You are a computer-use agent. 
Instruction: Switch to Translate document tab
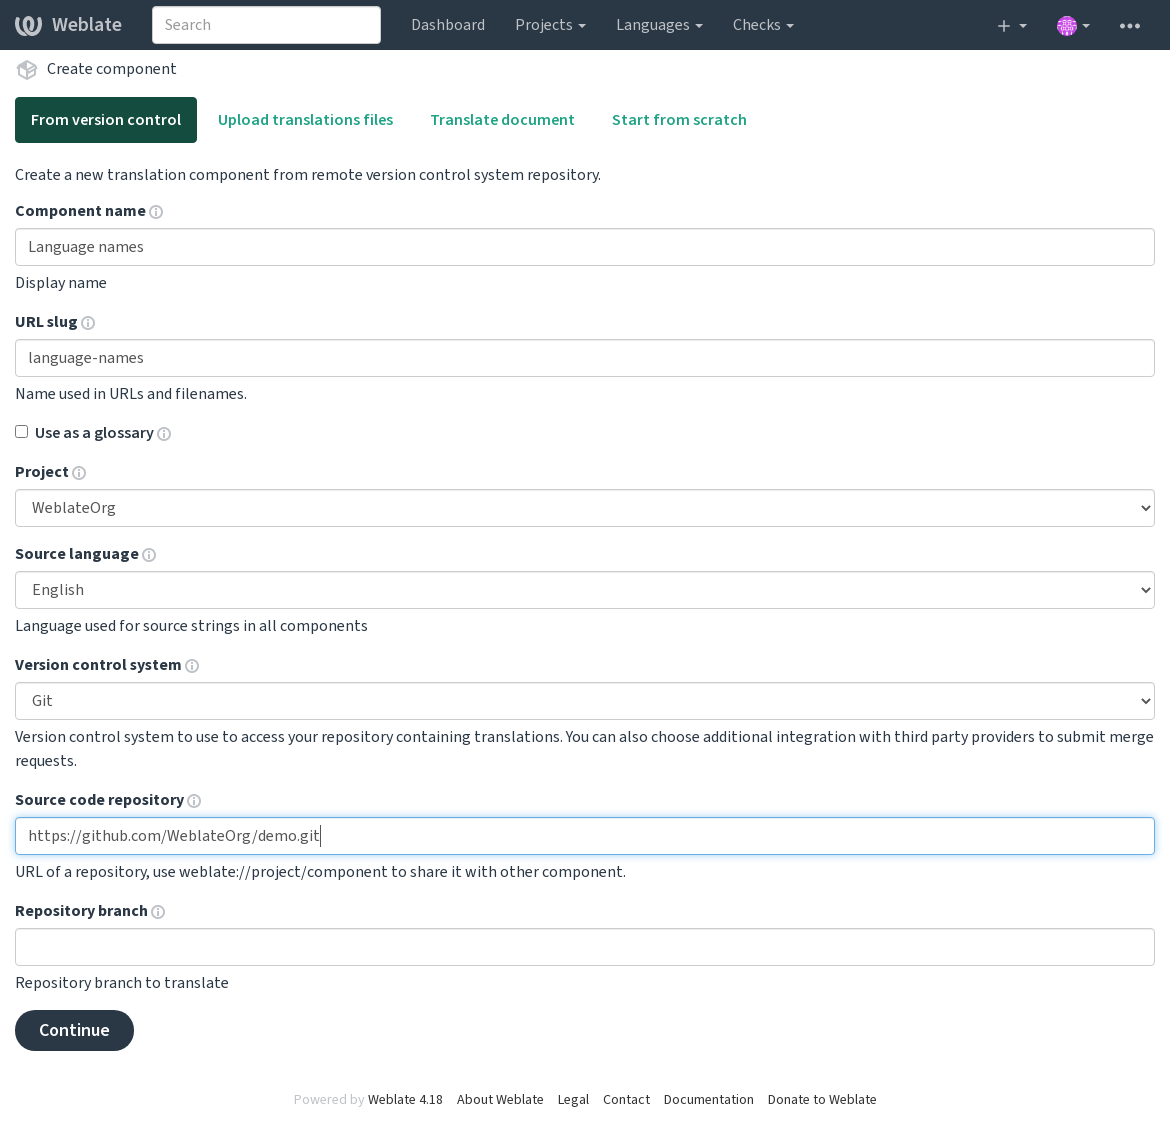(x=502, y=120)
